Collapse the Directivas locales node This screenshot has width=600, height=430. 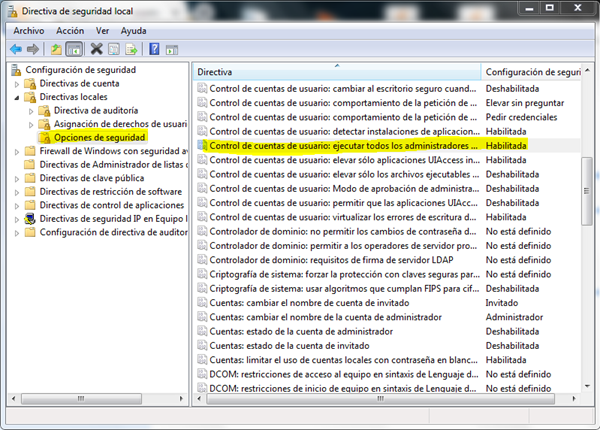(17, 97)
